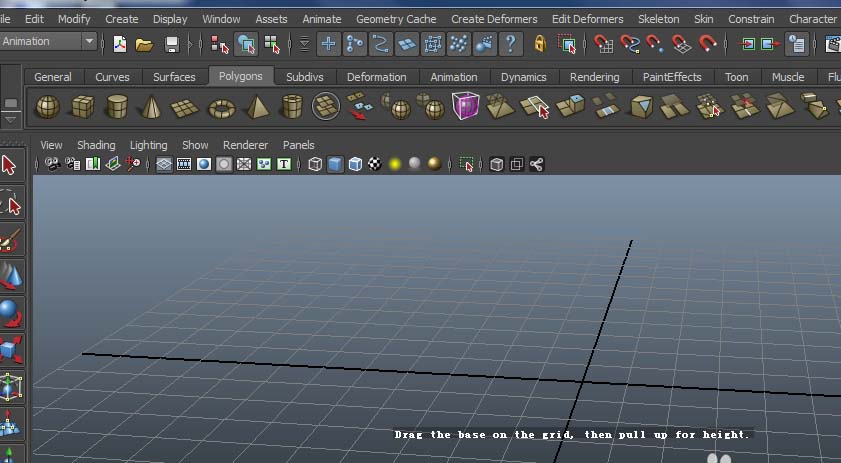Image resolution: width=841 pixels, height=463 pixels.
Task: Toggle smooth shade all blue cube button
Action: click(x=335, y=164)
